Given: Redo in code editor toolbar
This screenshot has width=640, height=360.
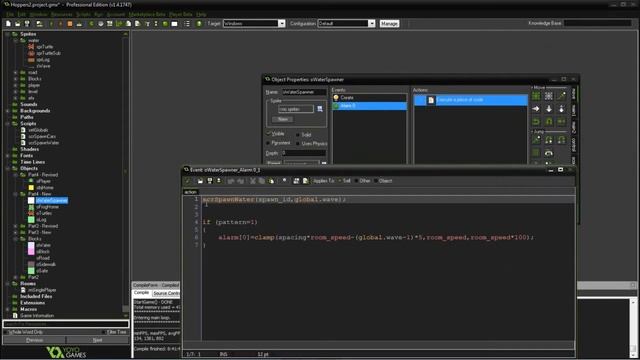Looking at the screenshot, I should (240, 181).
